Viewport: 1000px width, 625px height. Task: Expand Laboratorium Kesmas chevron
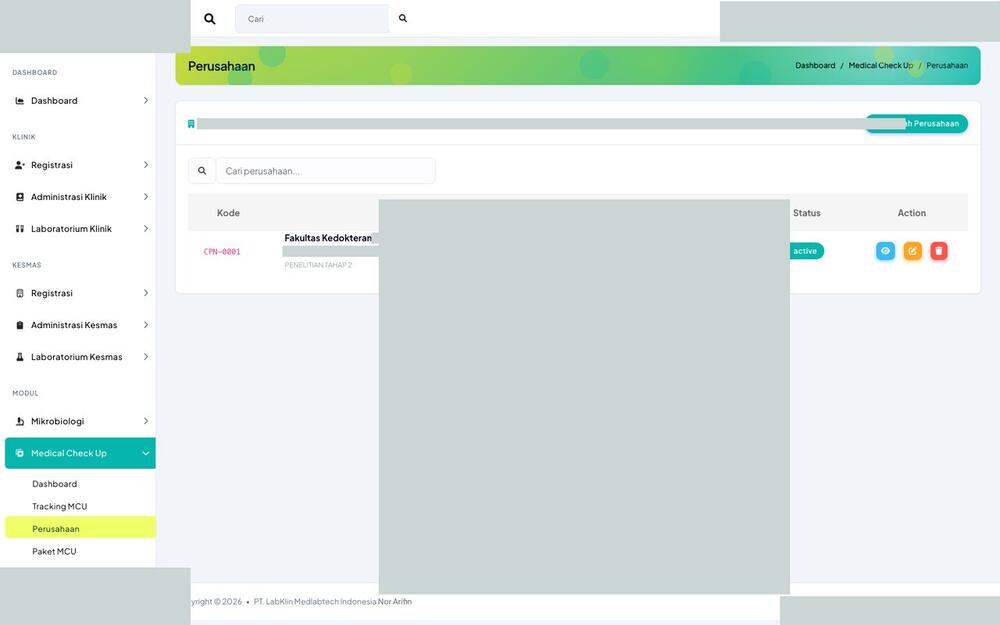[145, 357]
